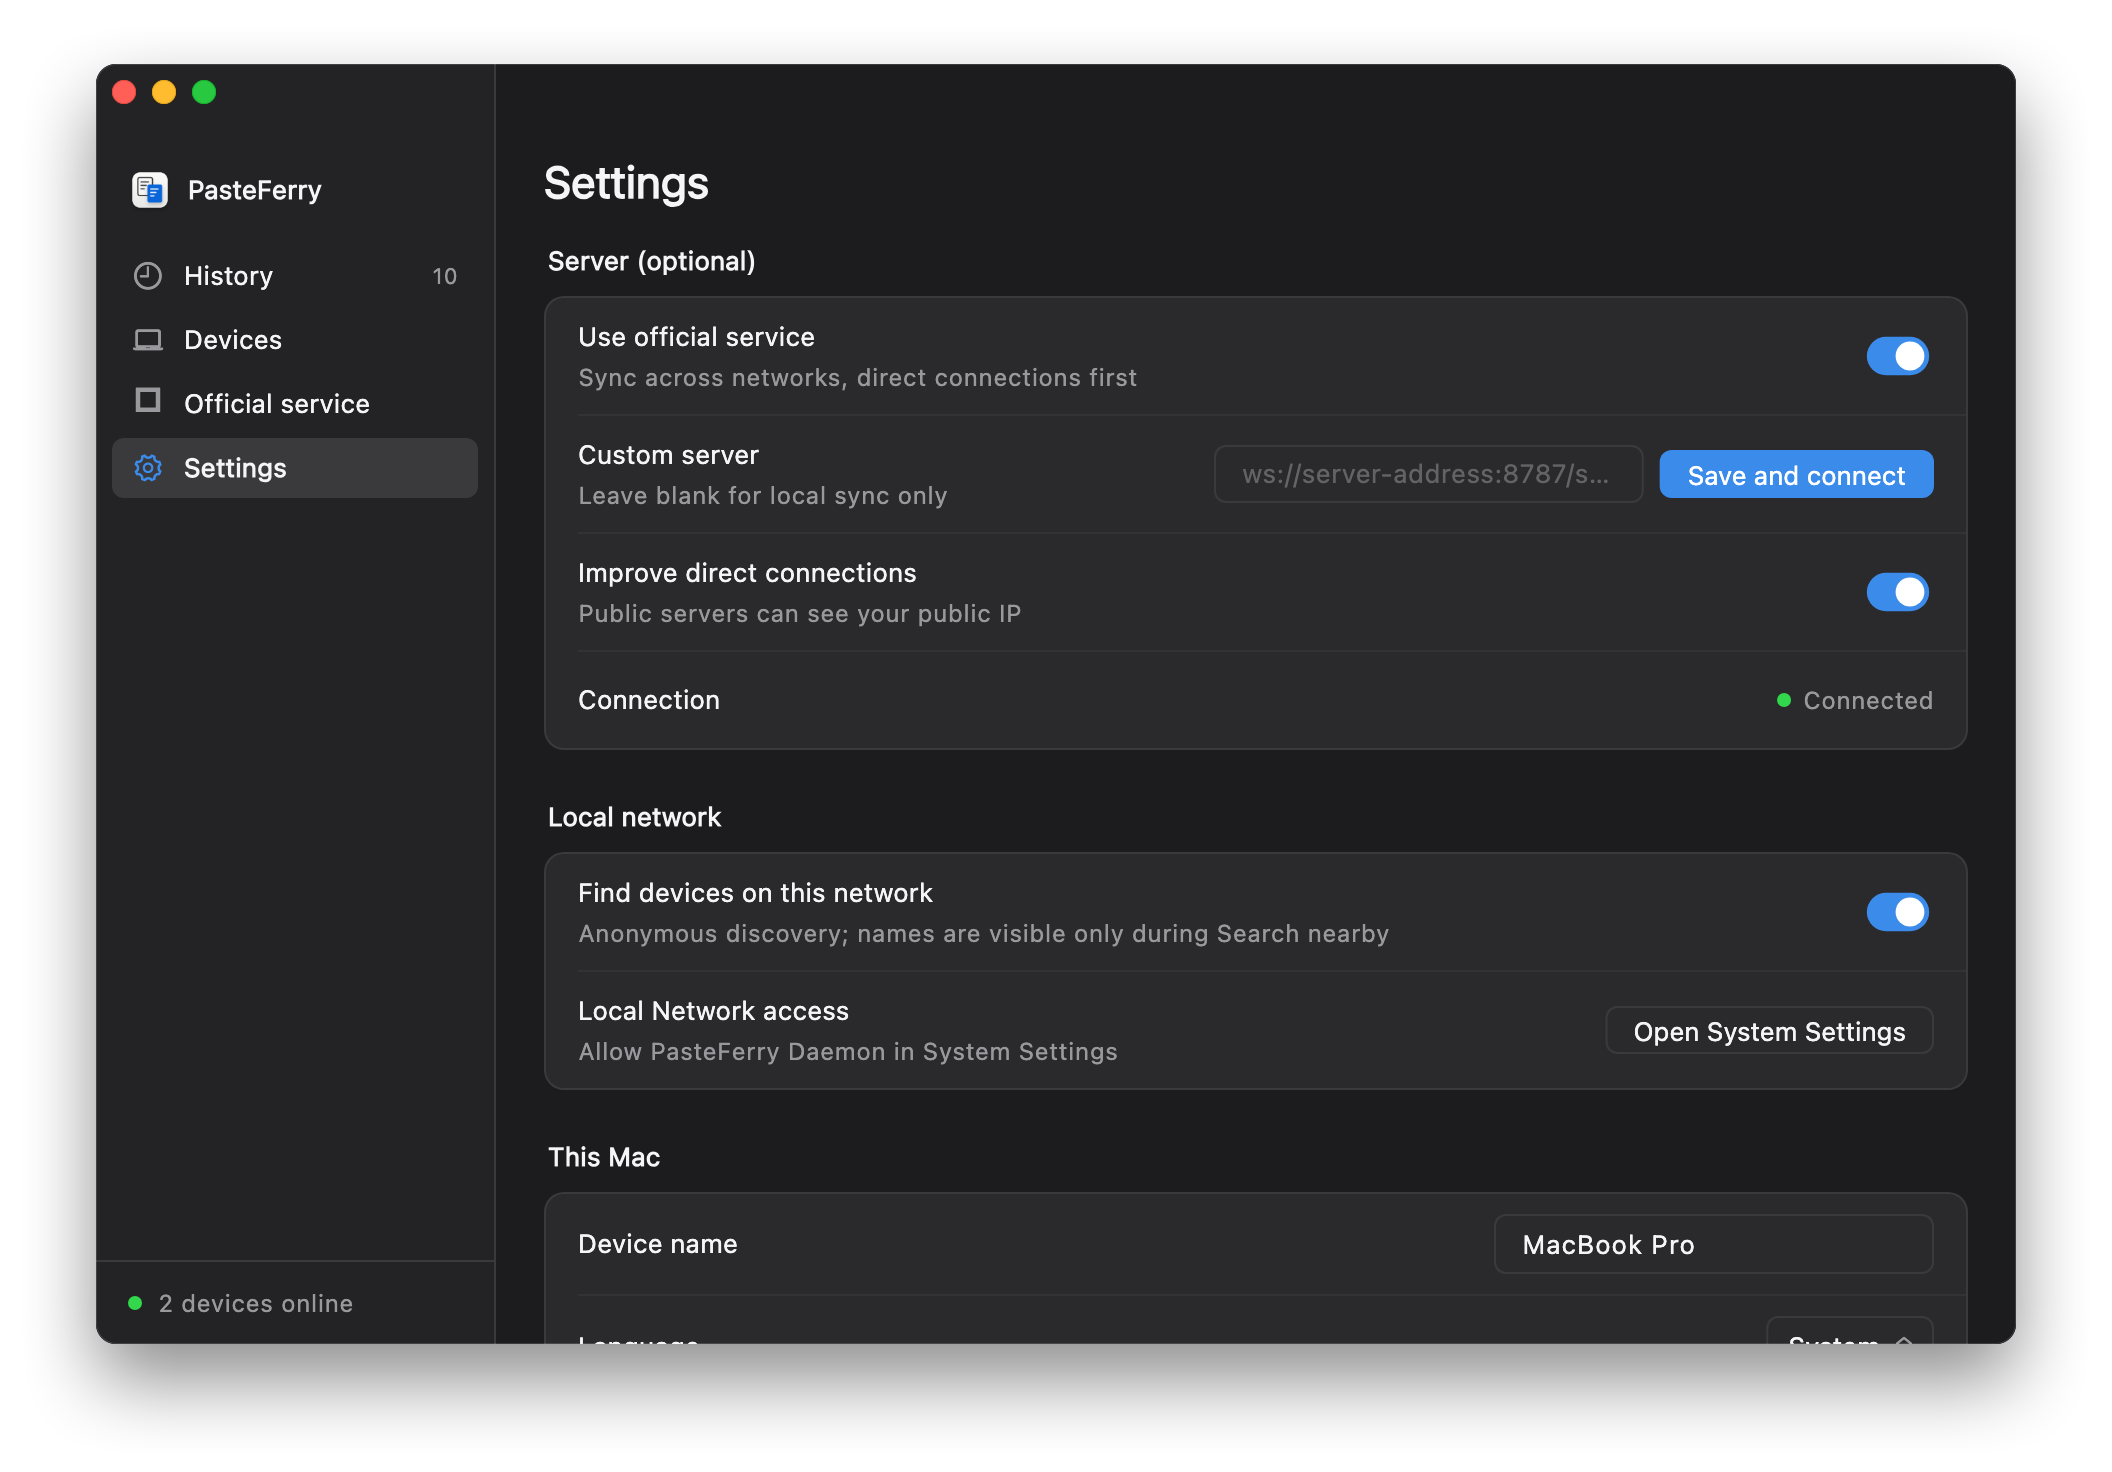
Task: Click the "Connection" row label
Action: coord(649,700)
